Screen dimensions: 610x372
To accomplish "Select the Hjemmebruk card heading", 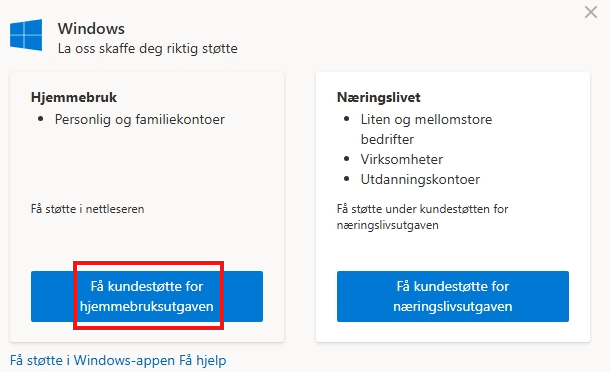I will [74, 97].
